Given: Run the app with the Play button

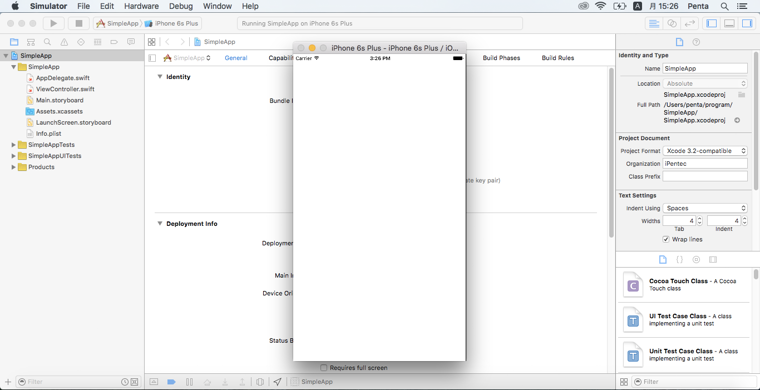Looking at the screenshot, I should pyautogui.click(x=54, y=23).
